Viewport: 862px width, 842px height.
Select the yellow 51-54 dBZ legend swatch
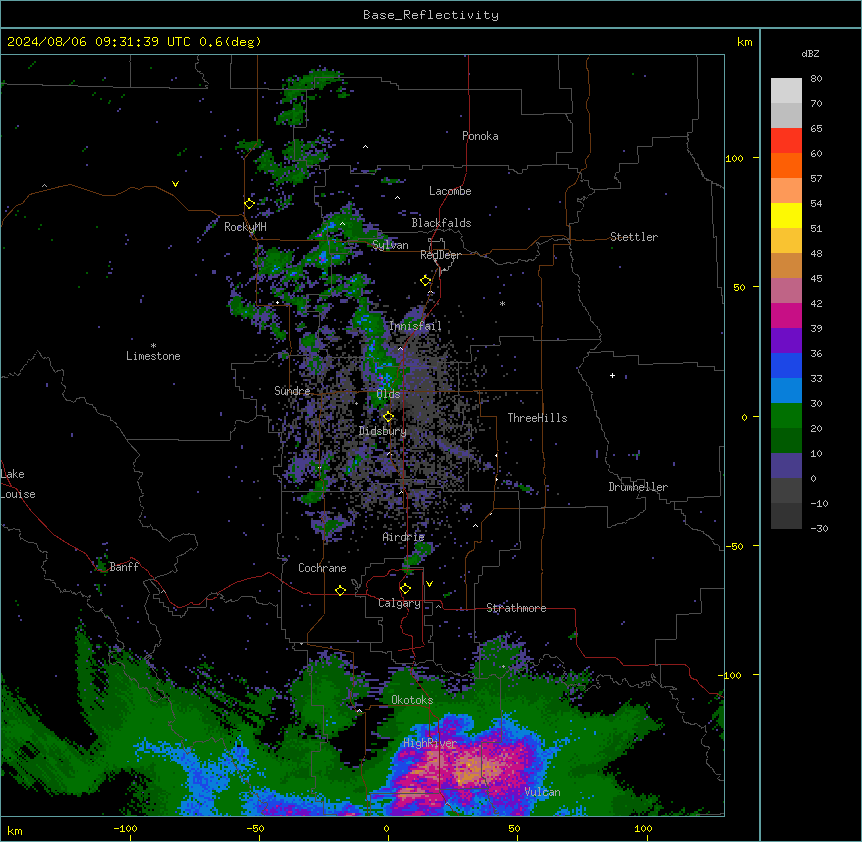(x=786, y=215)
